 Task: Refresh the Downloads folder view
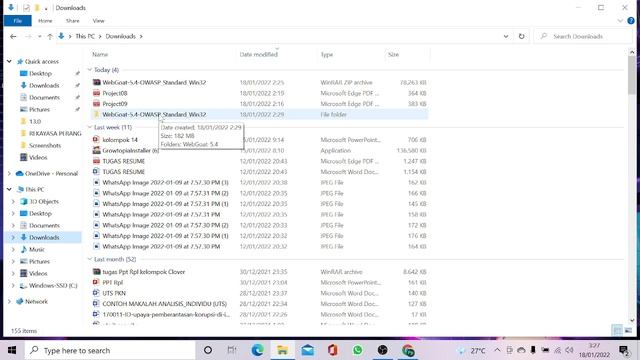(521, 36)
